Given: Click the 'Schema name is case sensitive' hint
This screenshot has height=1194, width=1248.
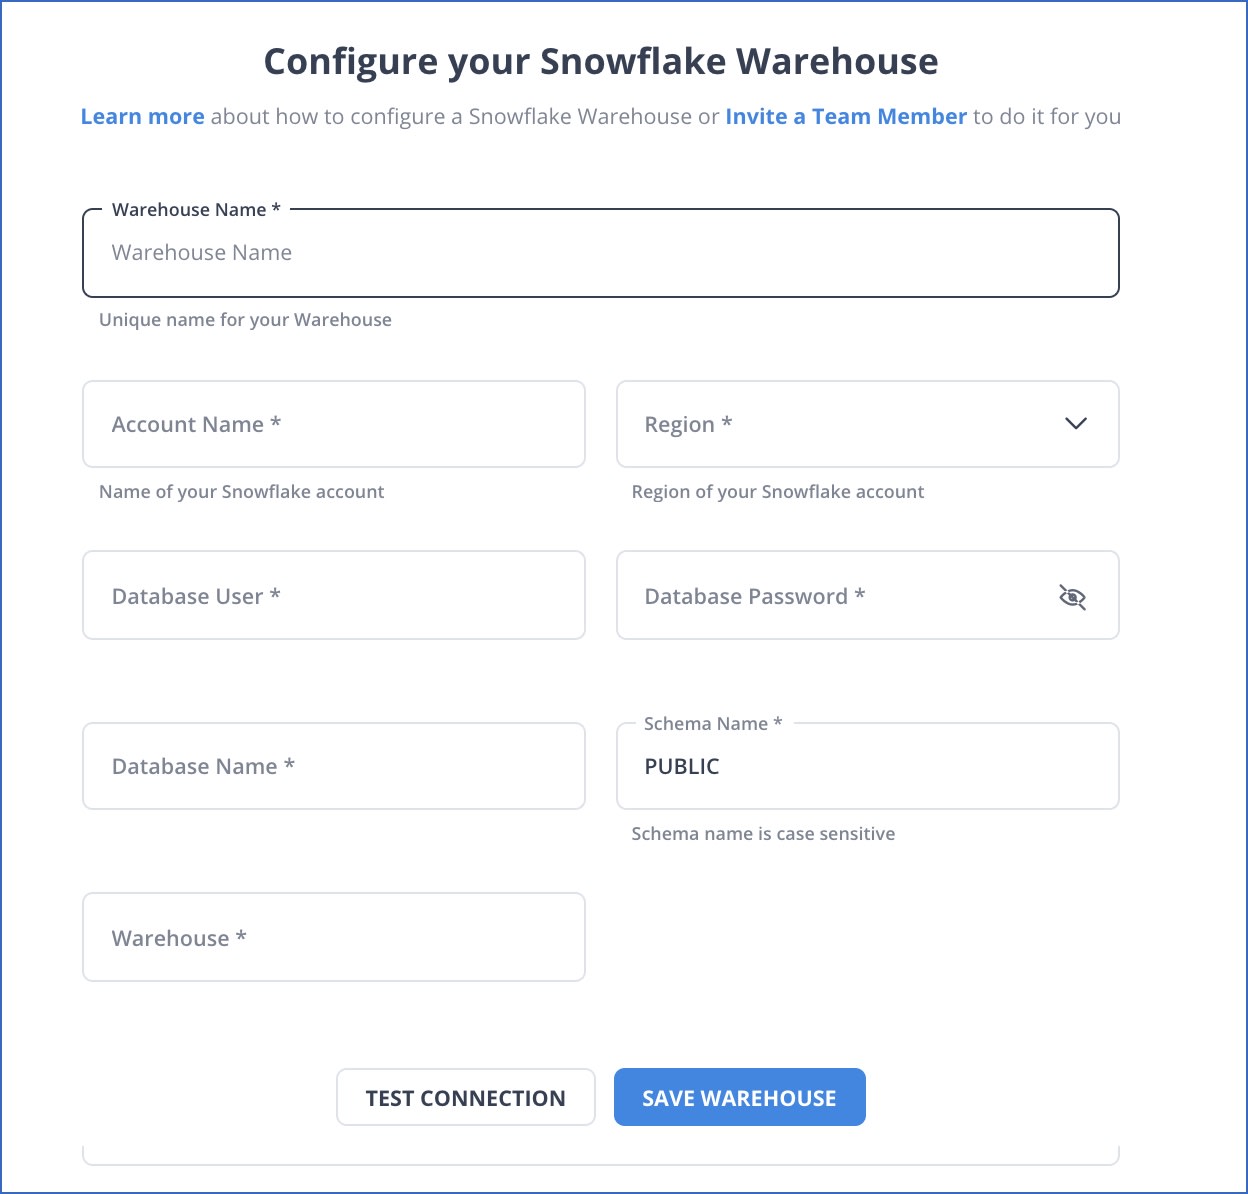Looking at the screenshot, I should tap(763, 834).
